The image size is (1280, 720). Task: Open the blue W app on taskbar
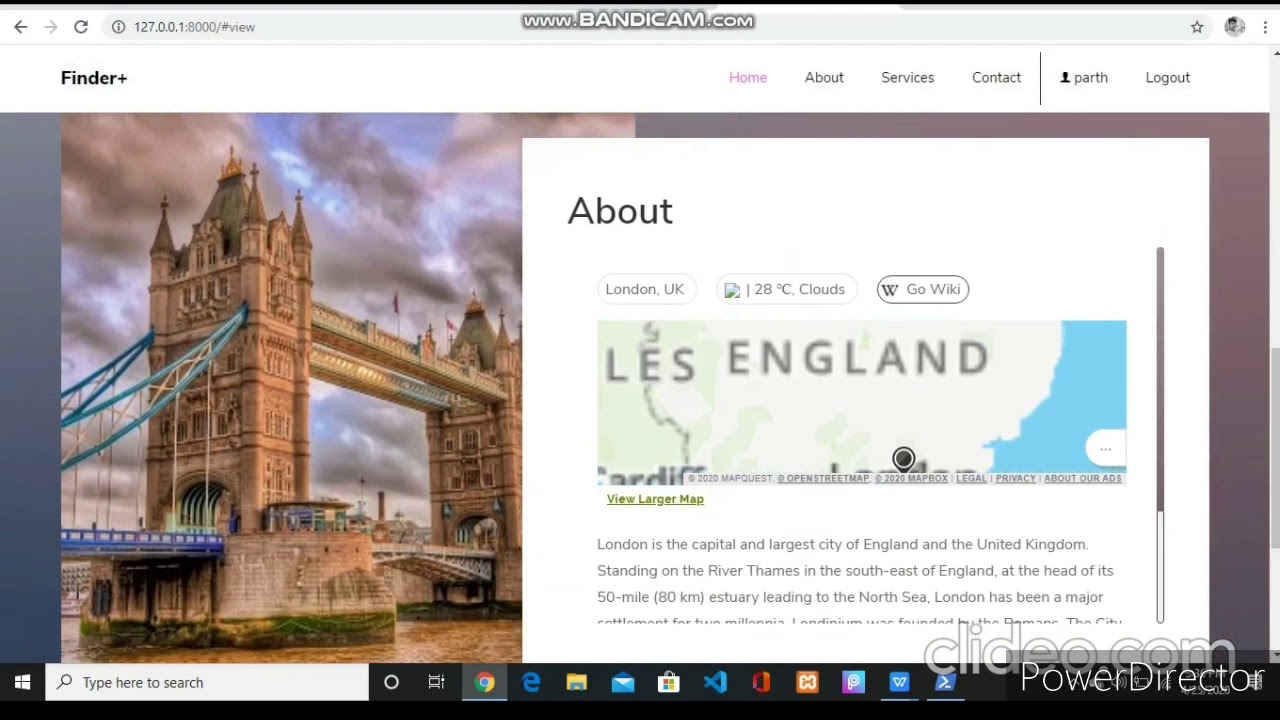pos(899,682)
